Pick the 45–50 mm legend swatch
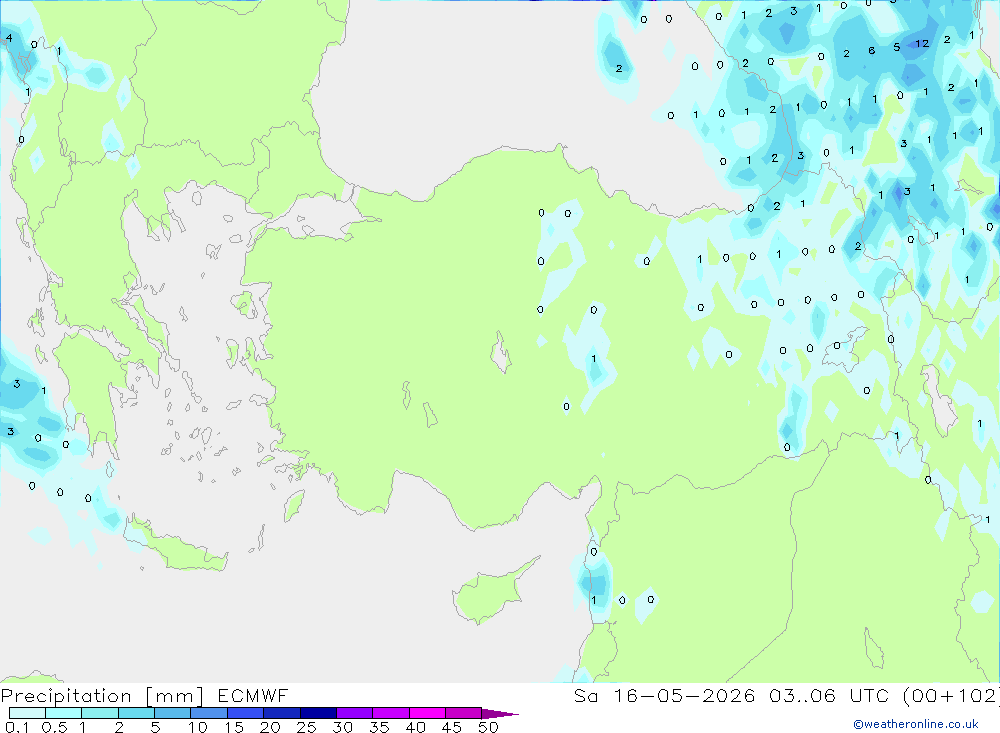The image size is (1000, 733). pyautogui.click(x=464, y=713)
